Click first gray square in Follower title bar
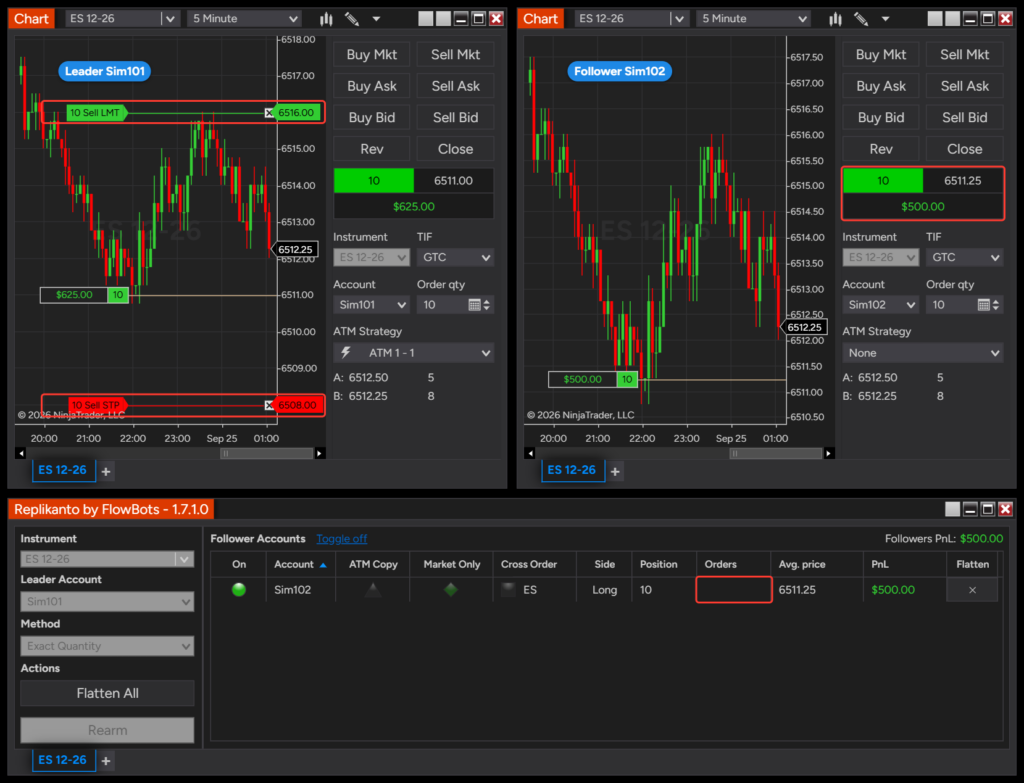This screenshot has height=783, width=1024. click(935, 19)
